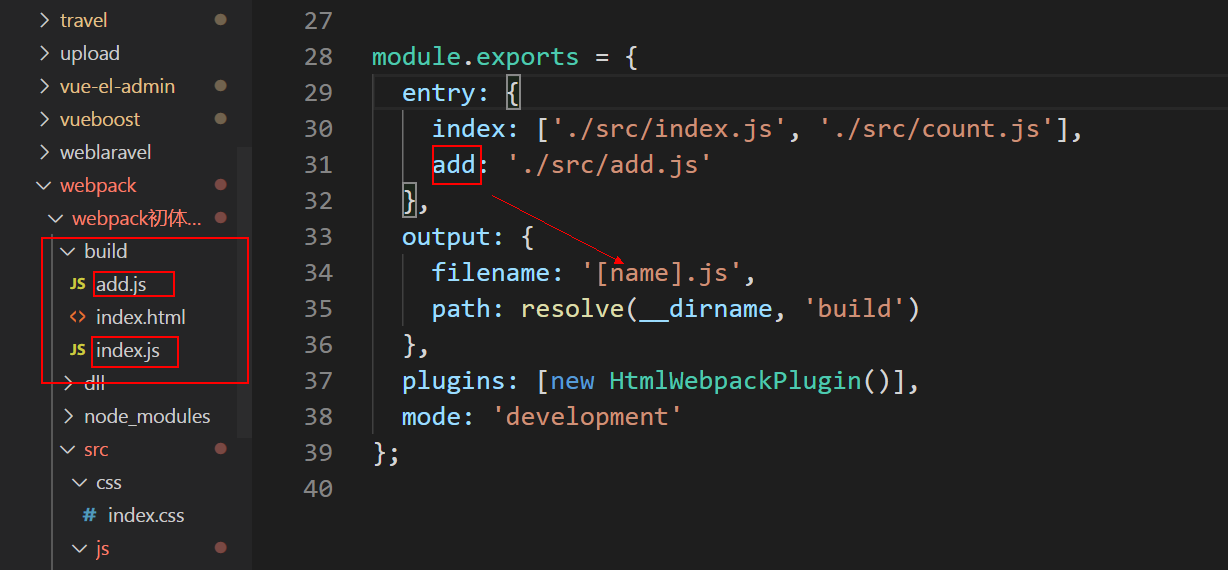Collapse the webpack folder chevron
The height and width of the screenshot is (570, 1228).
coord(44,185)
